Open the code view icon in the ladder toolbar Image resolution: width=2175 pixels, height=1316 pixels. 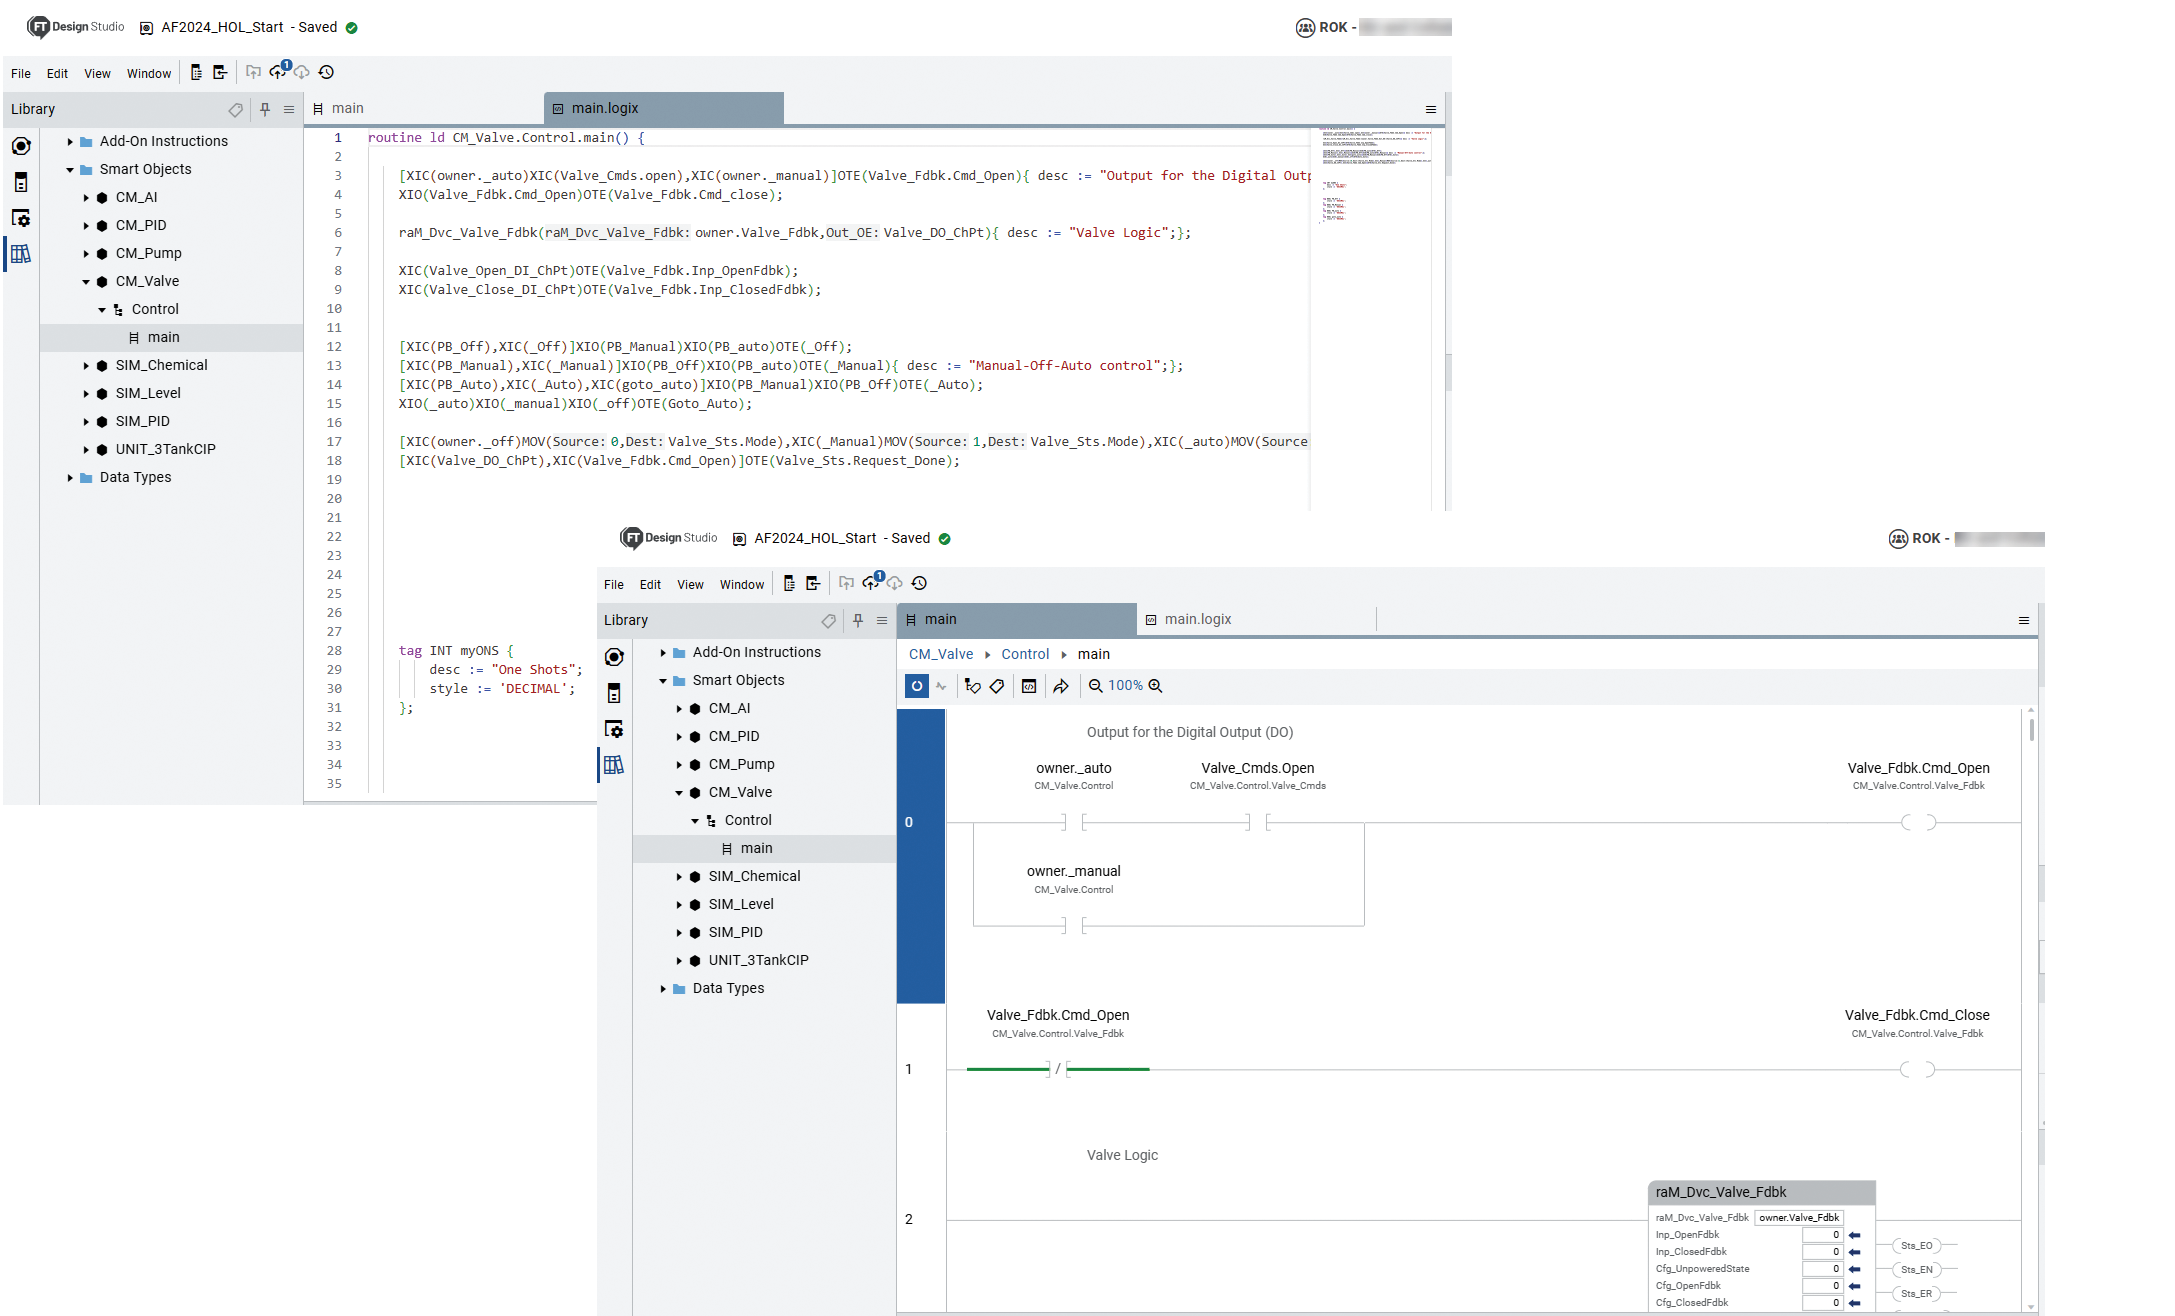point(1028,686)
